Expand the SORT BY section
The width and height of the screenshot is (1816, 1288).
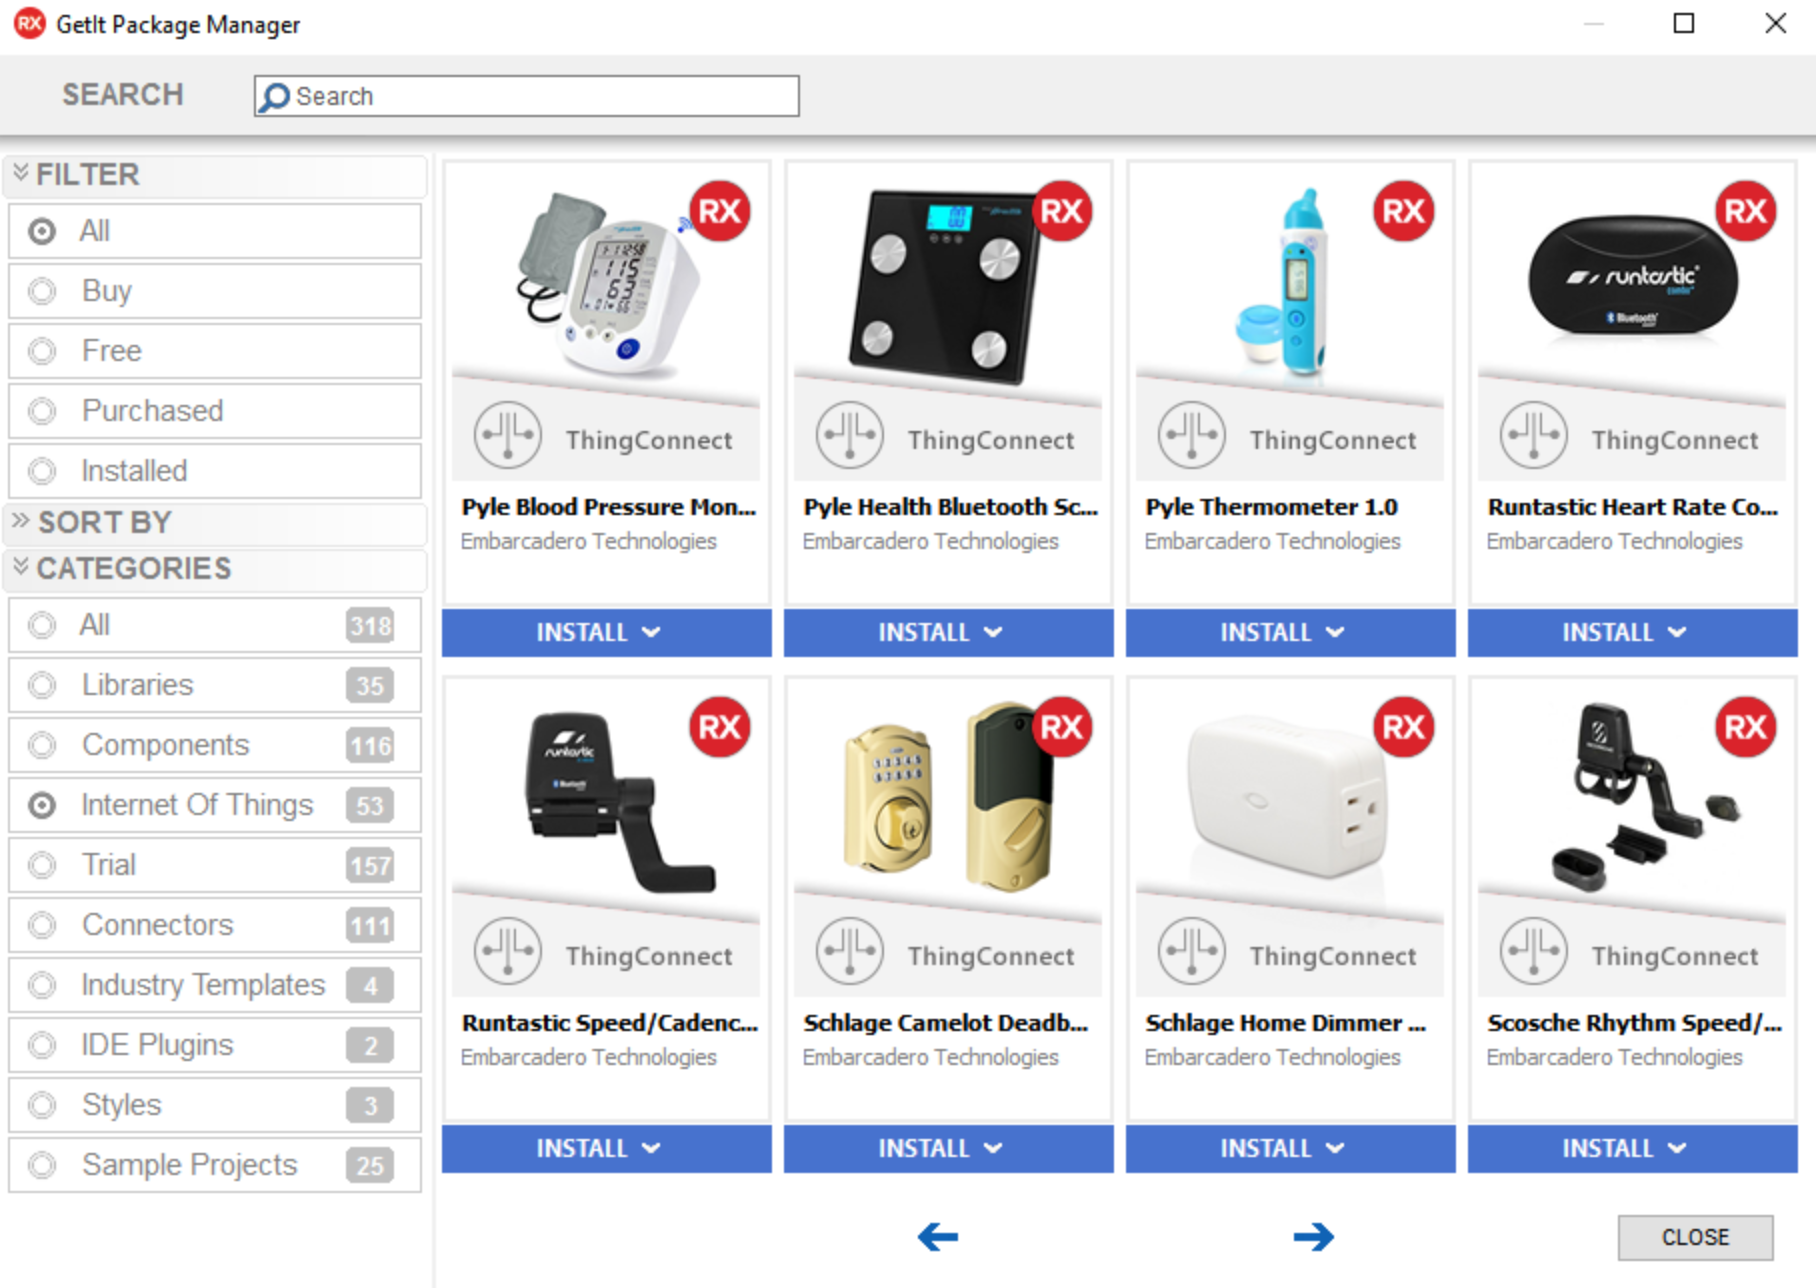click(x=214, y=522)
